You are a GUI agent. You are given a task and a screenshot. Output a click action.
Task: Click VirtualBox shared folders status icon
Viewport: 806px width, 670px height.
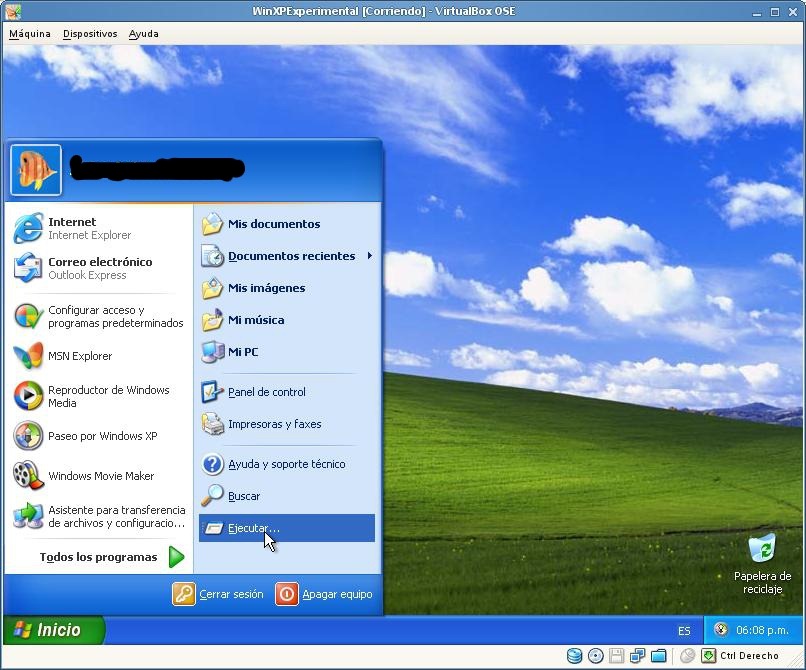(658, 656)
